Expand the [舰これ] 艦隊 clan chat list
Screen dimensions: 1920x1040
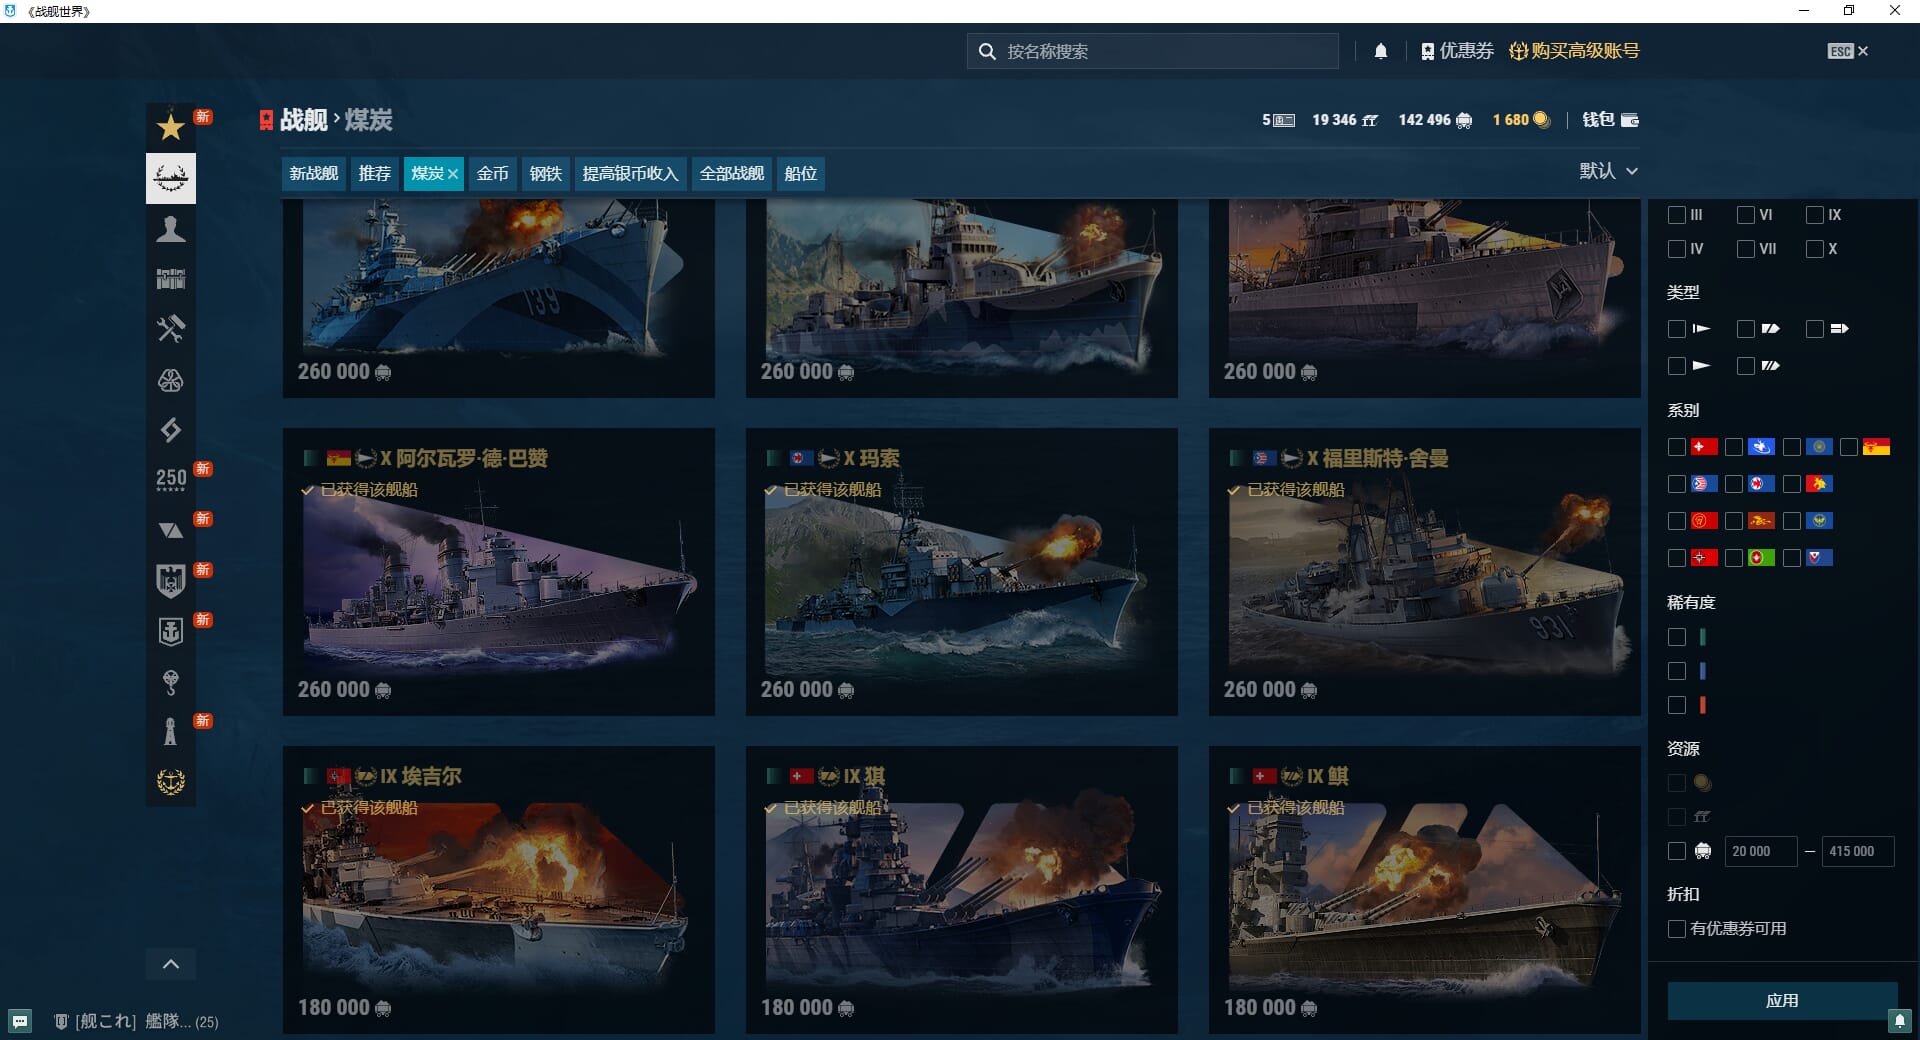click(136, 1021)
